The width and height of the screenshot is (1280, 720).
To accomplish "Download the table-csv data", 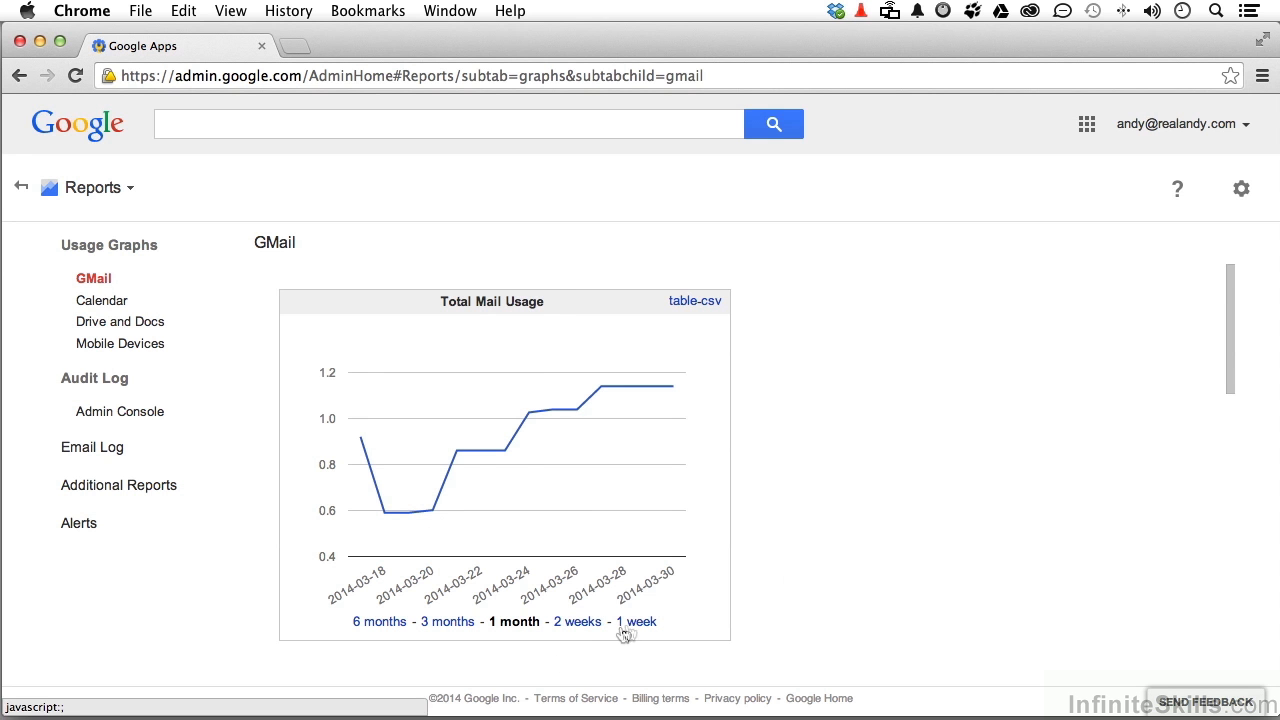I will tap(694, 301).
